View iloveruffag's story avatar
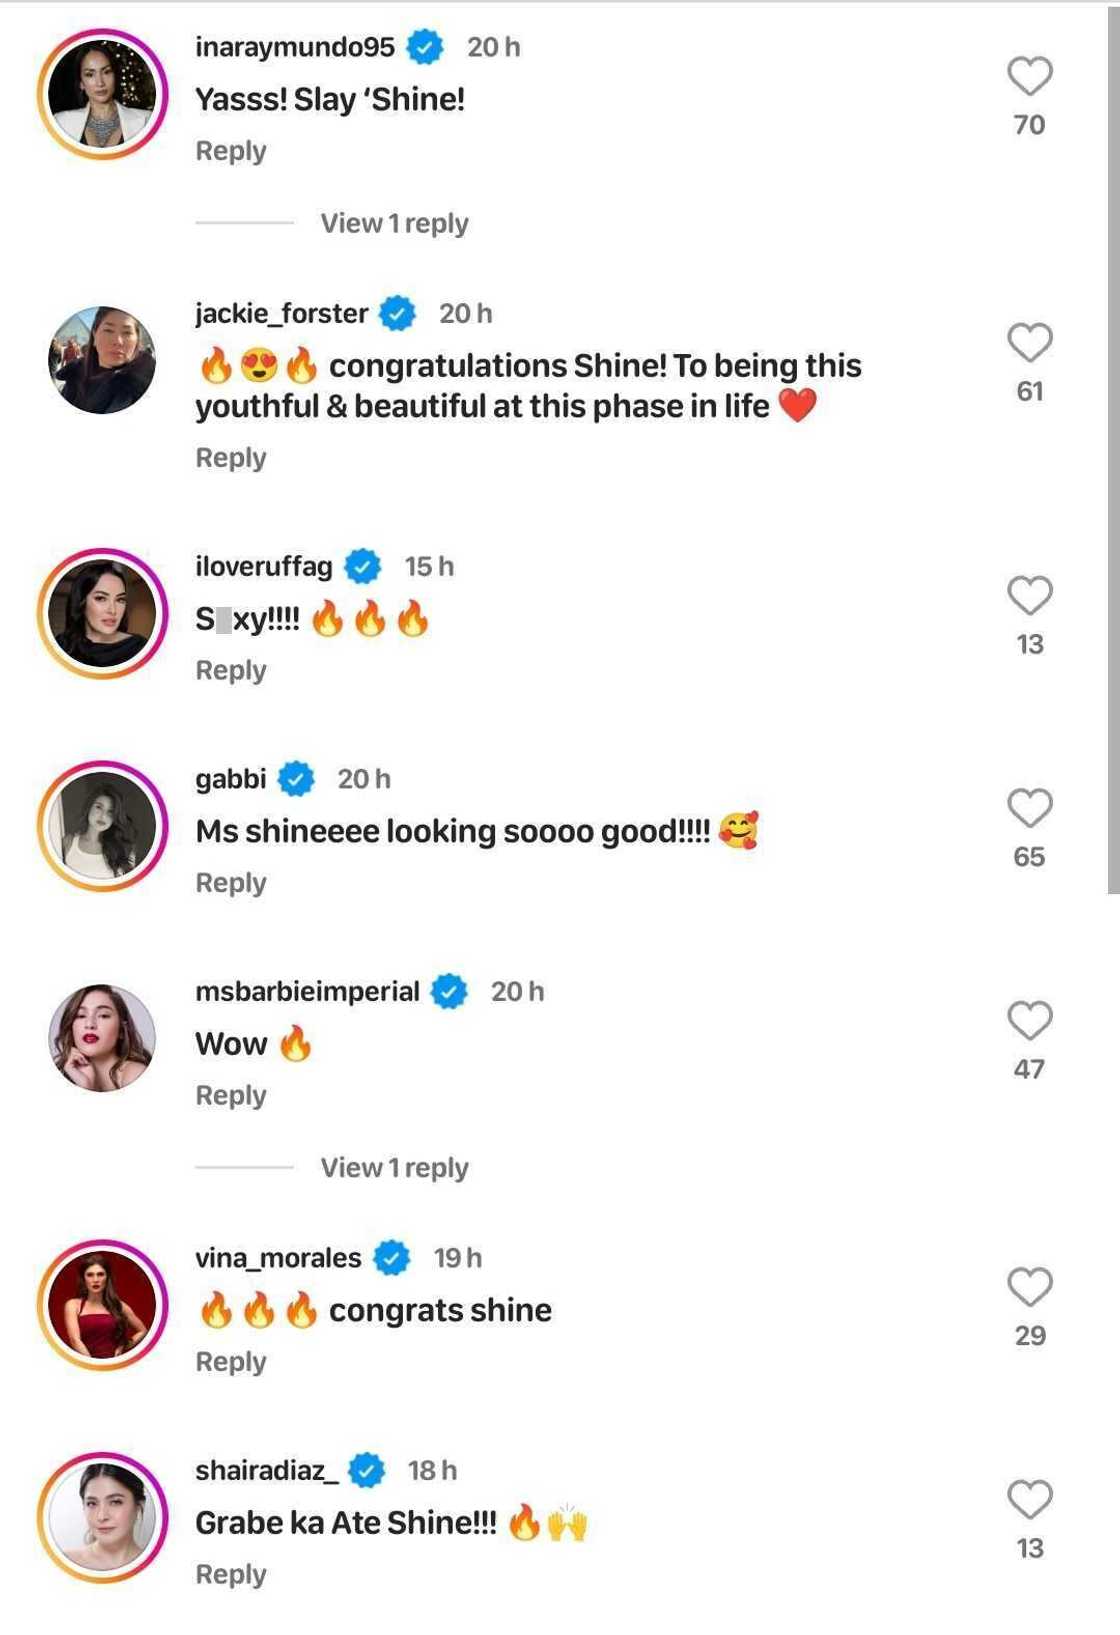Viewport: 1120px width, 1635px height. point(102,613)
